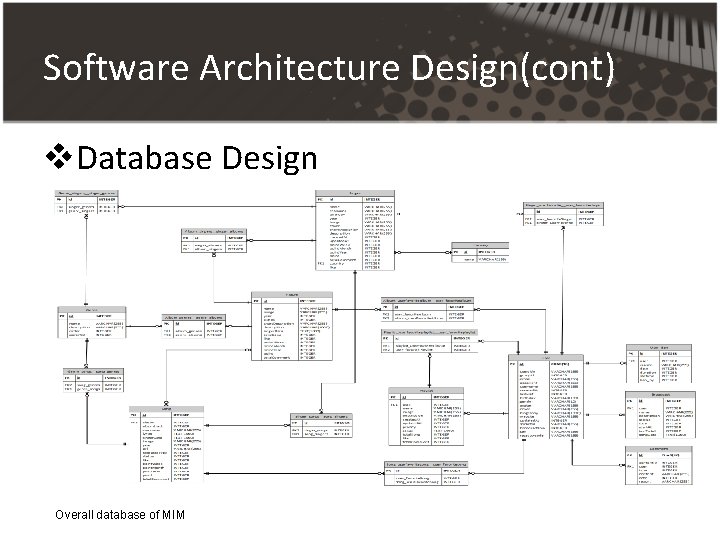
Task: Click the "Software Architecture Design(cont)" slide title
Action: click(x=329, y=68)
